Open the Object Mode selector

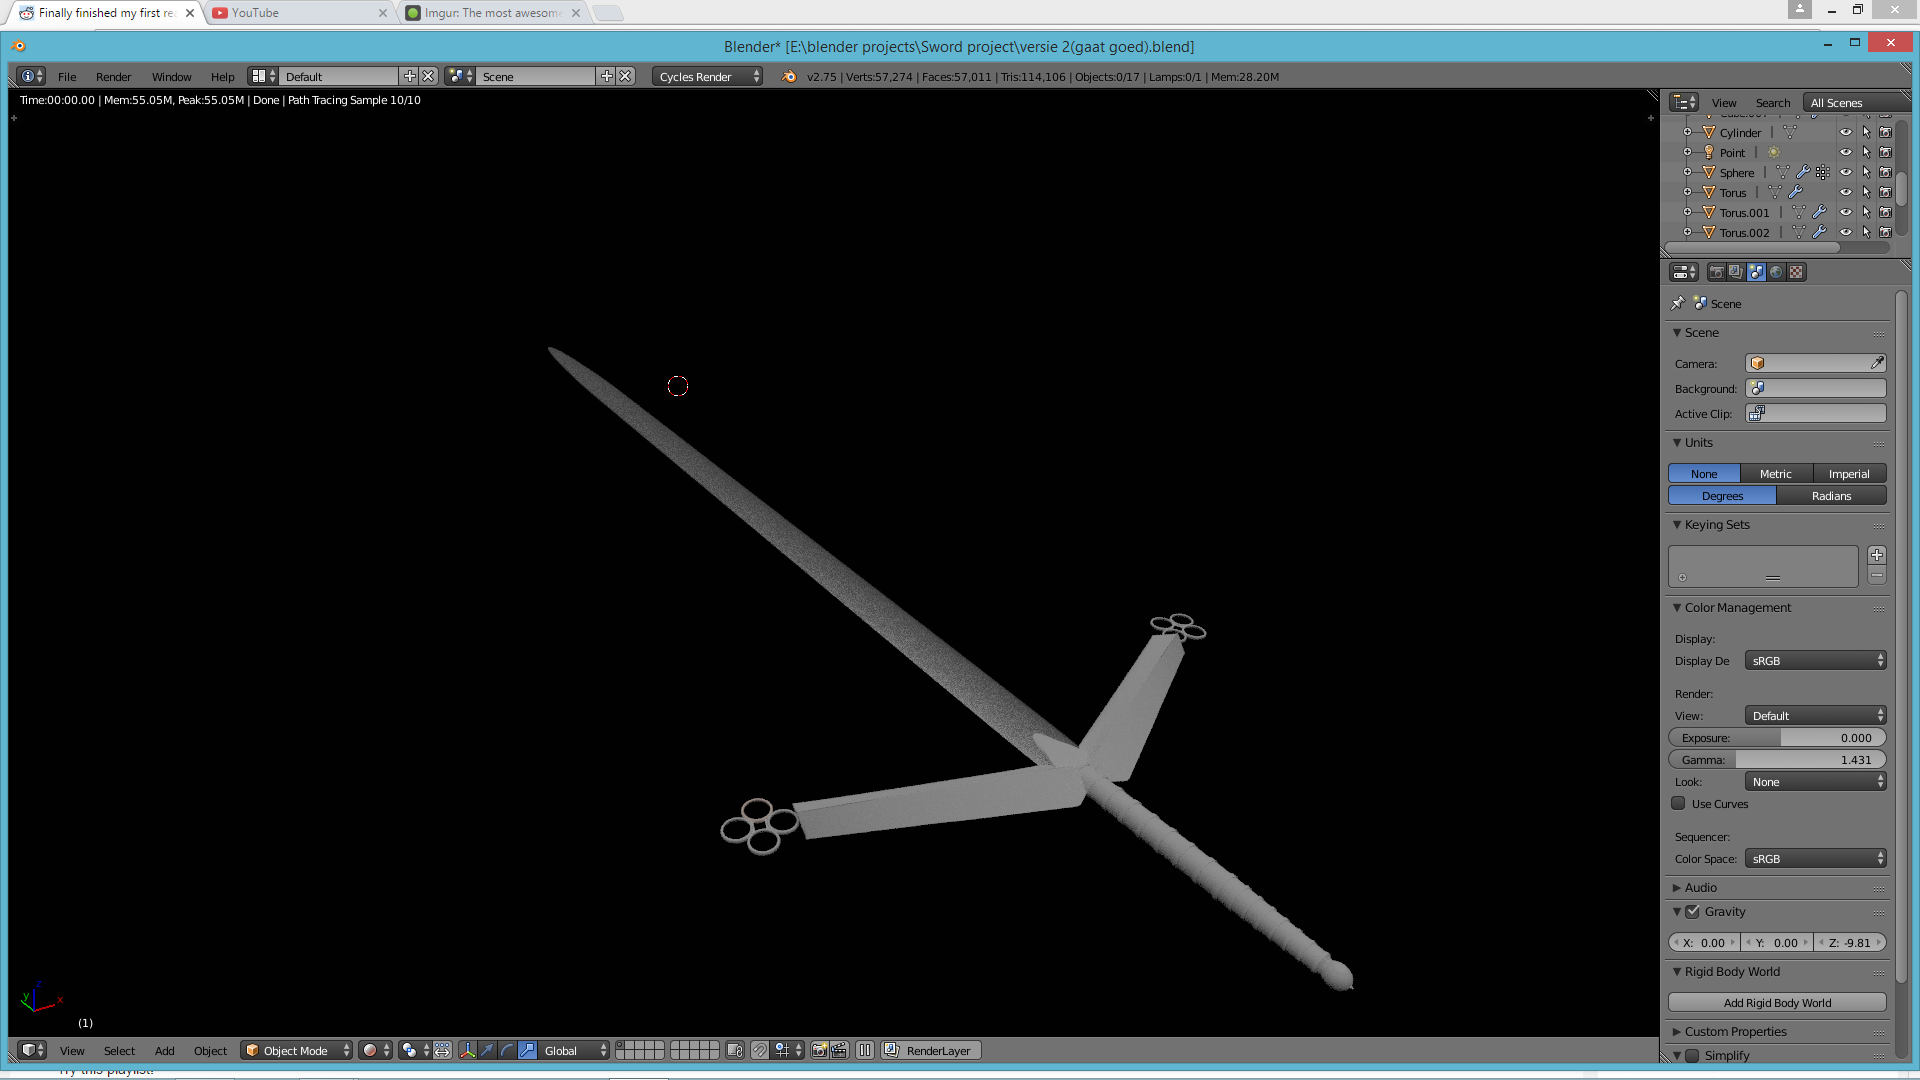297,1050
